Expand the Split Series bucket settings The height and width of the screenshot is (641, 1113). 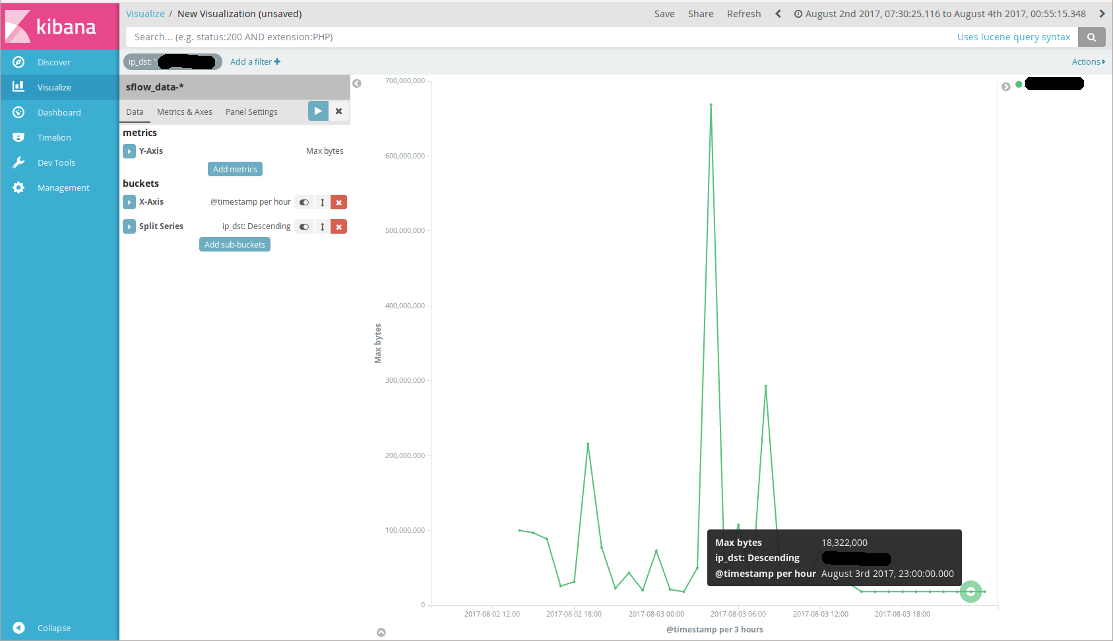(x=129, y=226)
